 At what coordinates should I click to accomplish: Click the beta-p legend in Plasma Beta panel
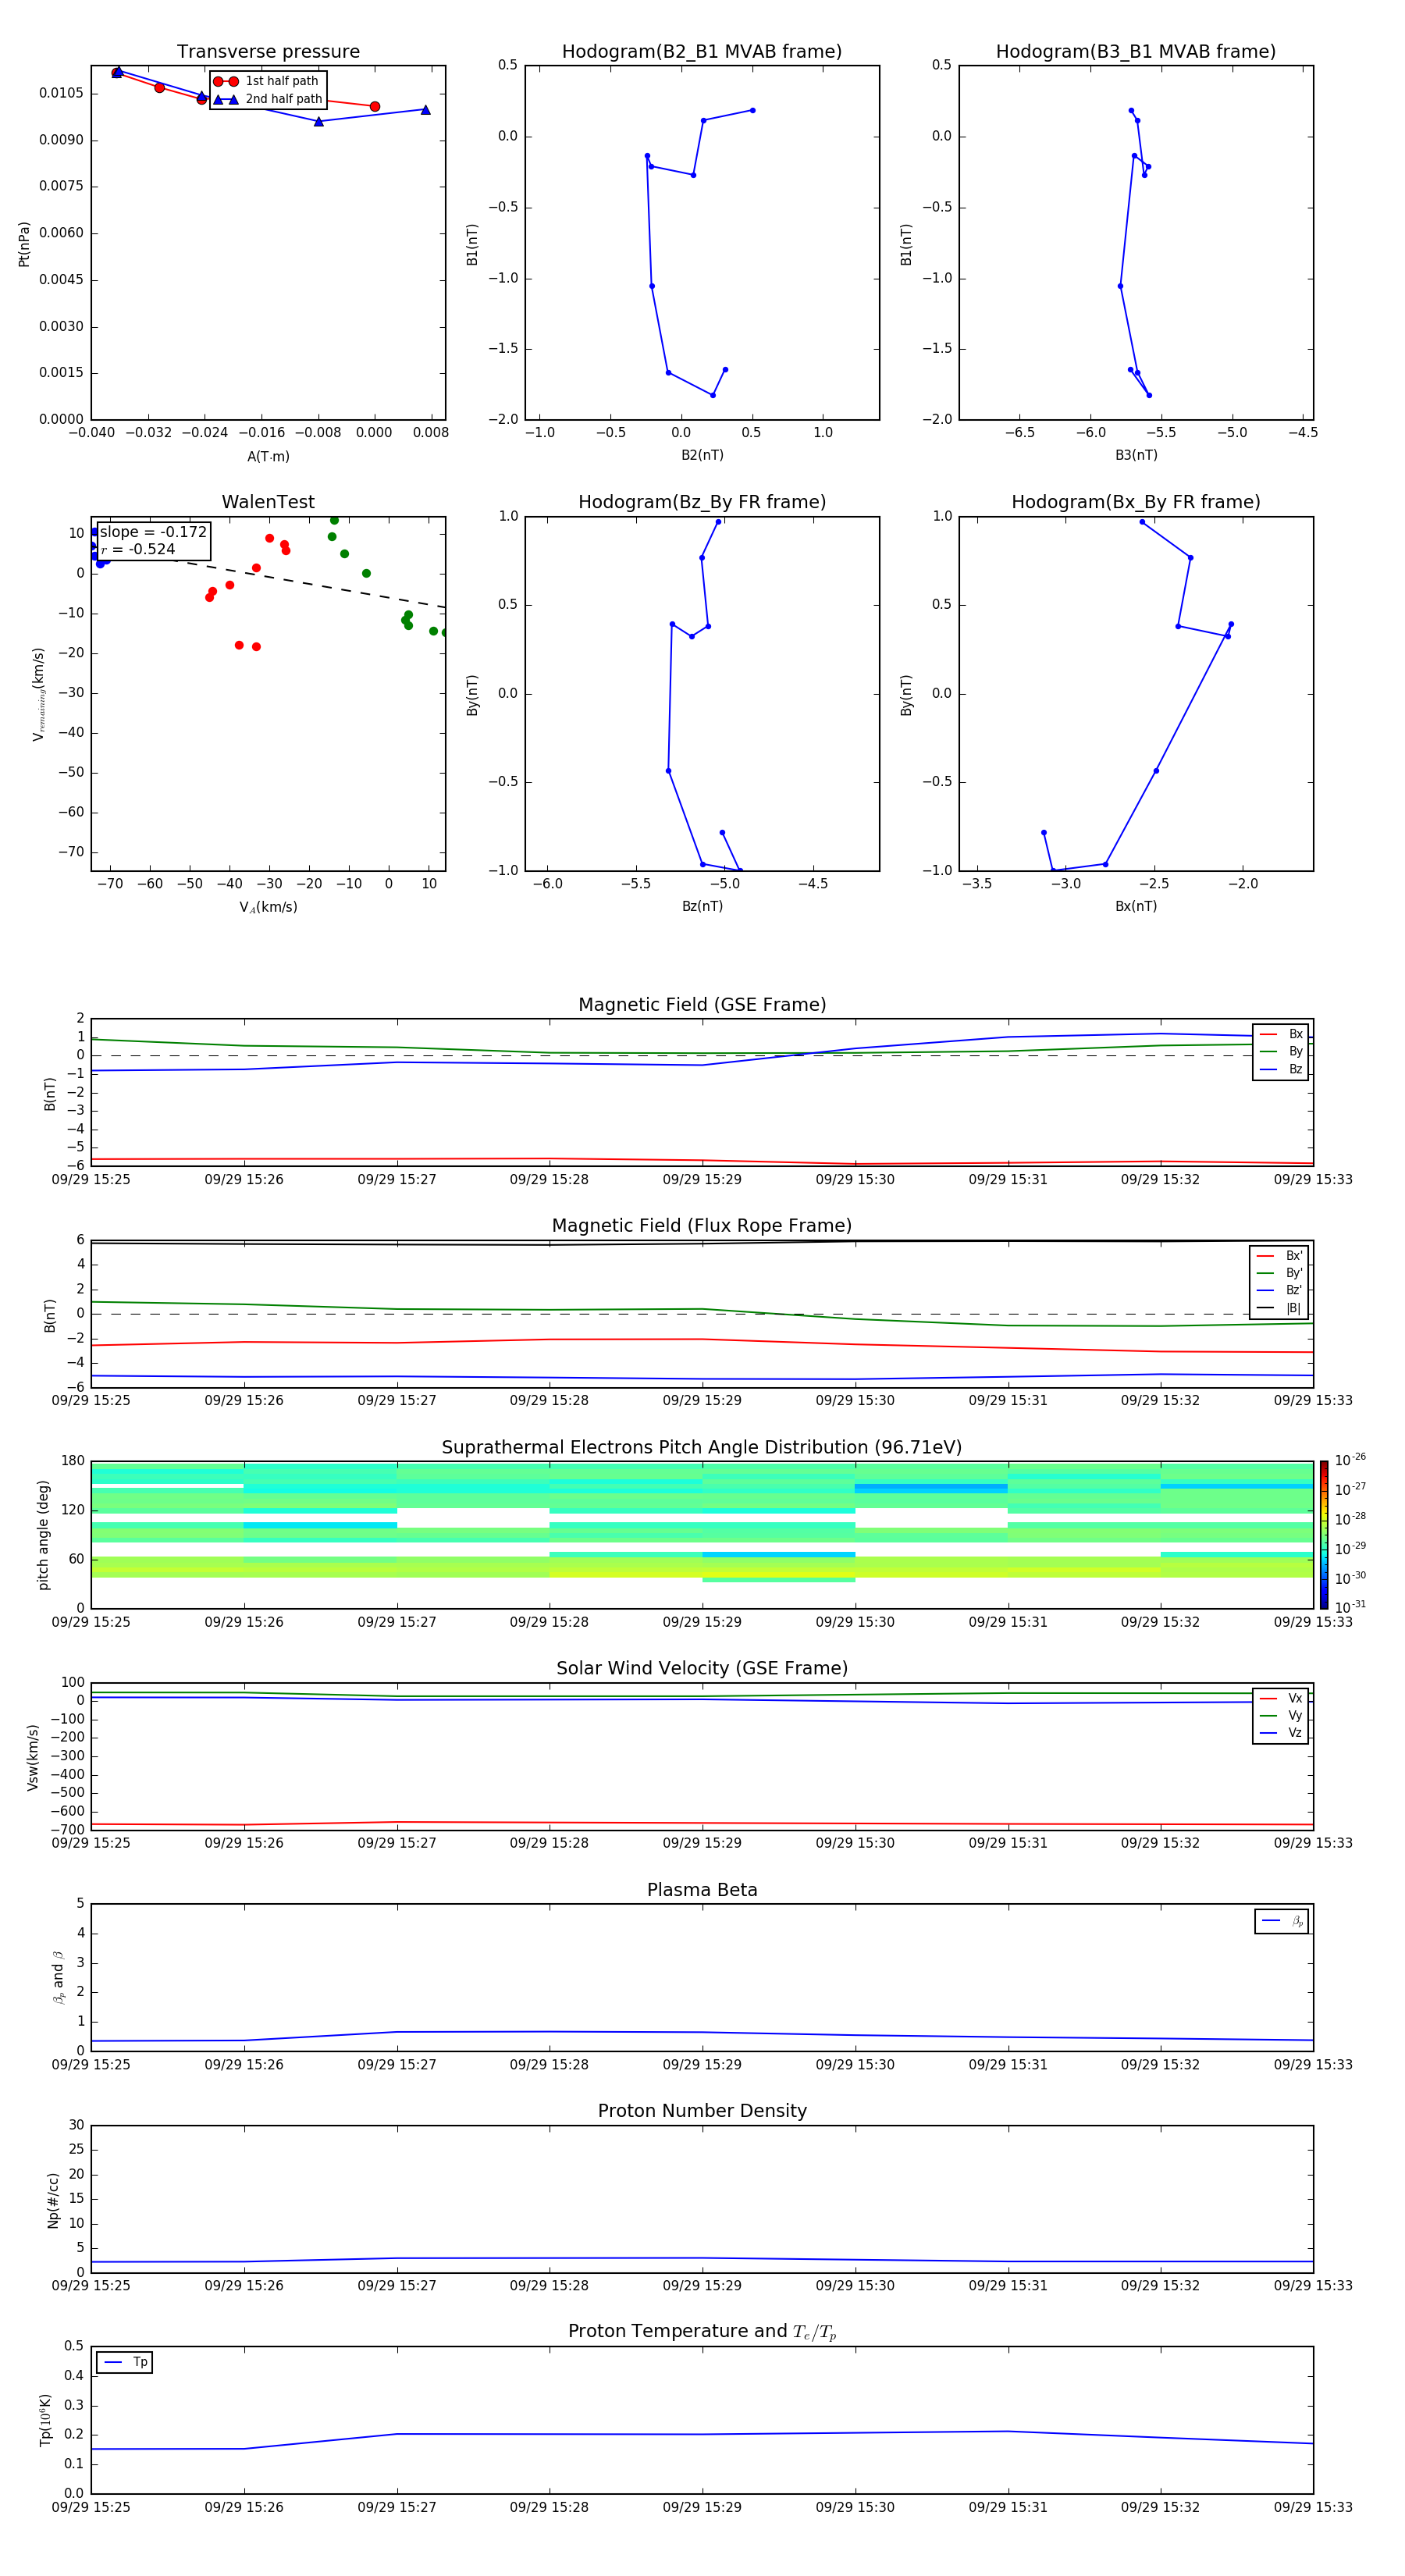pos(1282,1921)
